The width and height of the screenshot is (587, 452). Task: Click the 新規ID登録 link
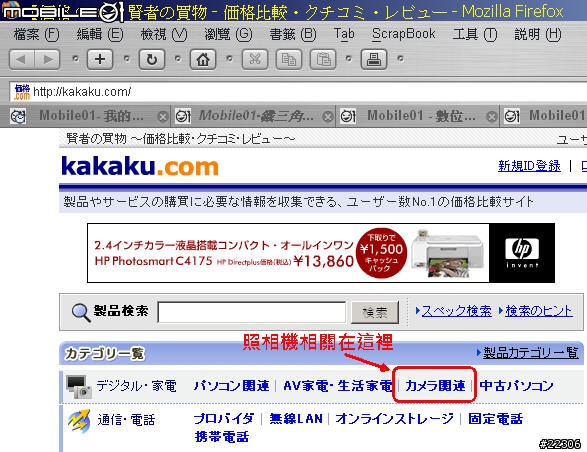point(529,166)
